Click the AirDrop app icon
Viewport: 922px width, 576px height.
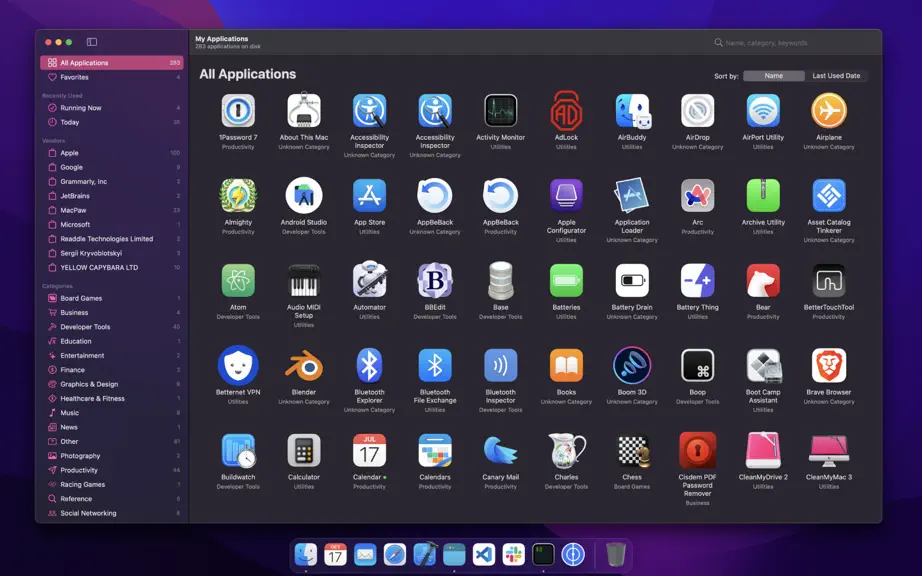point(697,110)
